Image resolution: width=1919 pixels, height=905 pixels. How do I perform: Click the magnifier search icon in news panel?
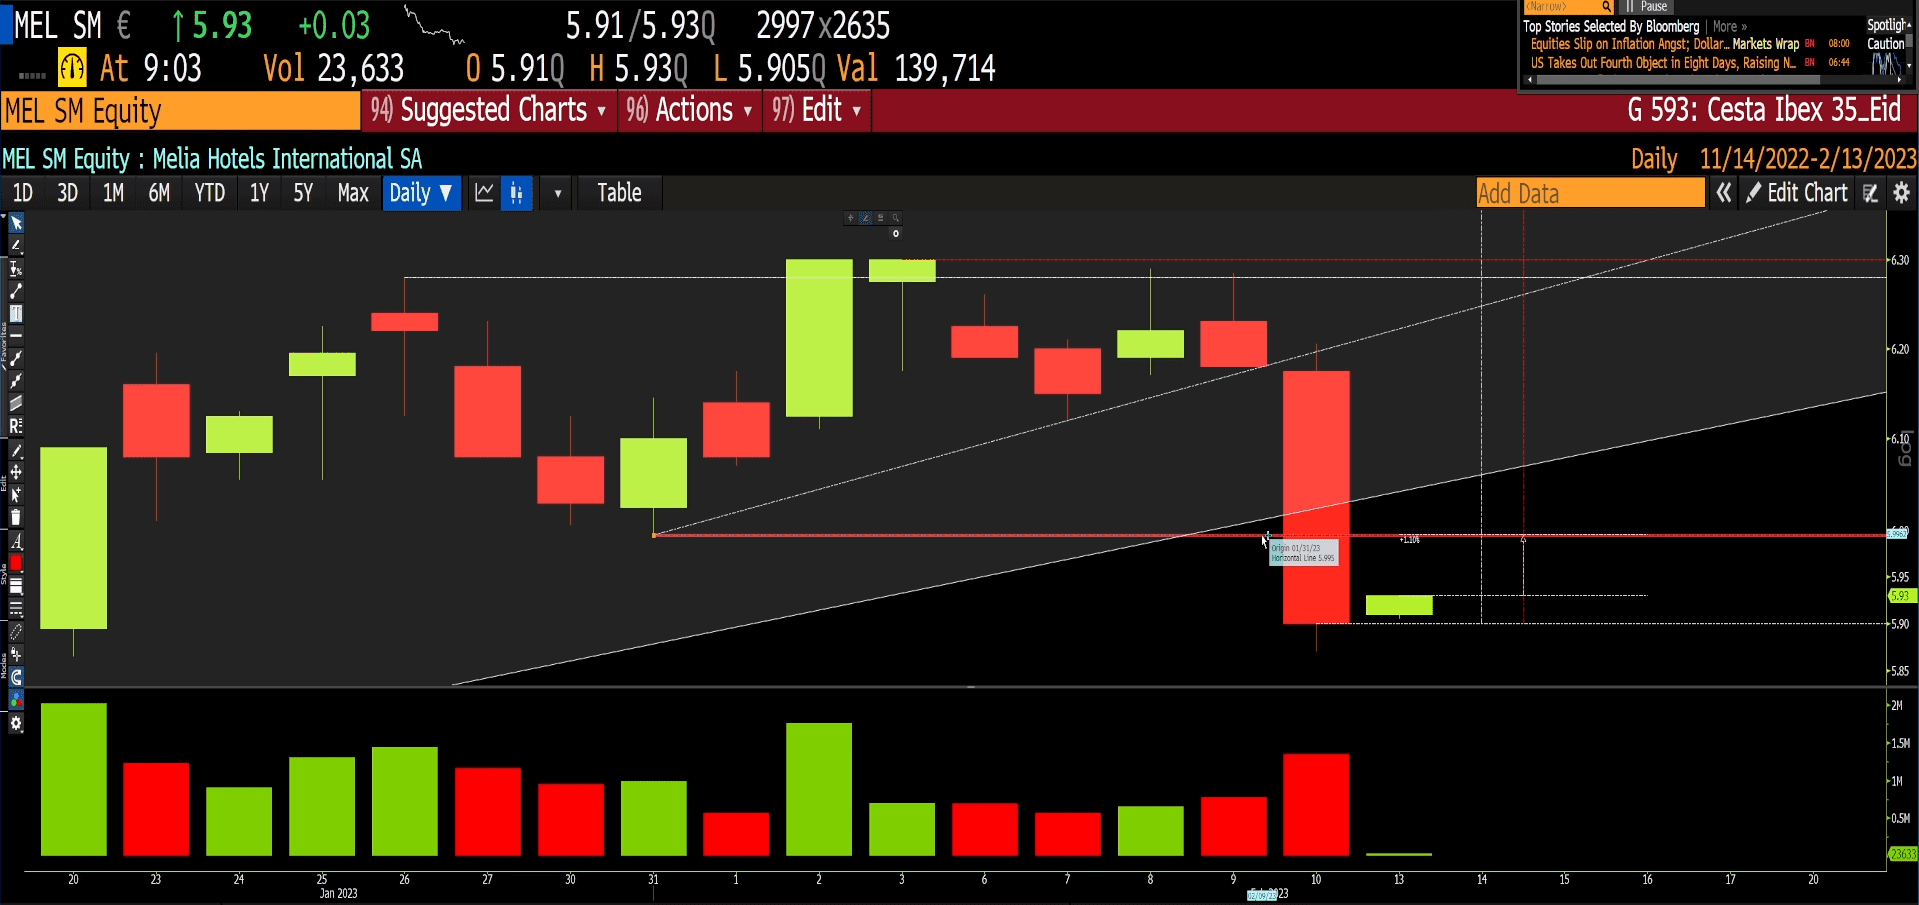[1606, 6]
